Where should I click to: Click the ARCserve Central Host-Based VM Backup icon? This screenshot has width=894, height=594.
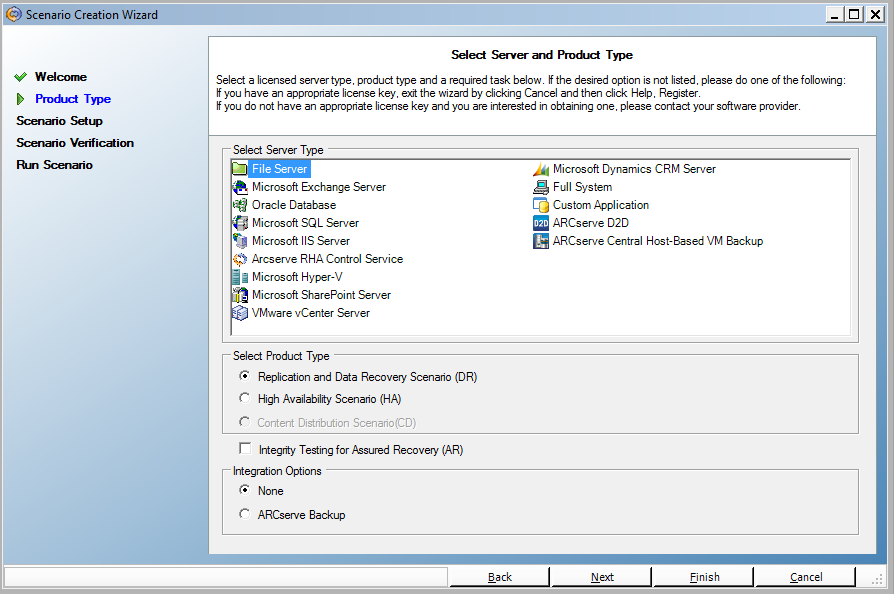541,241
